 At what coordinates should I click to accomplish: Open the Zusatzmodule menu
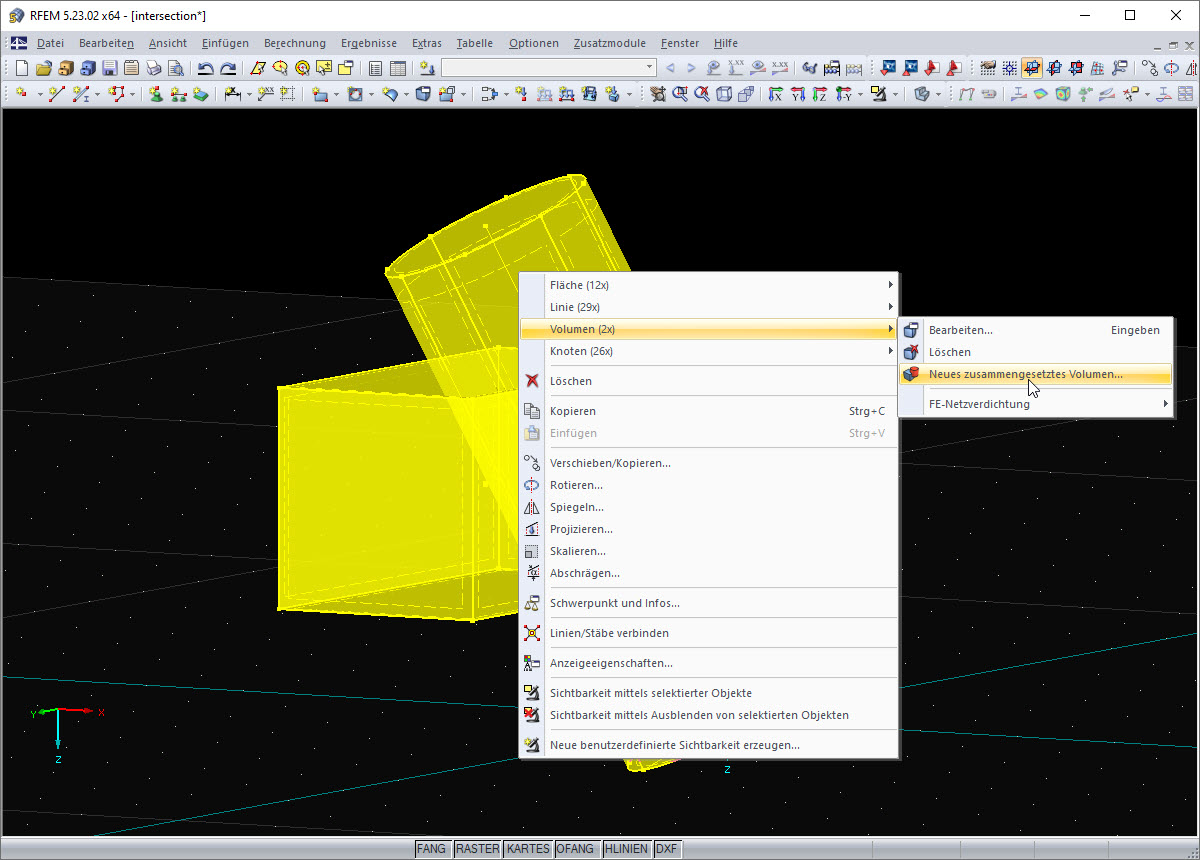tap(609, 43)
